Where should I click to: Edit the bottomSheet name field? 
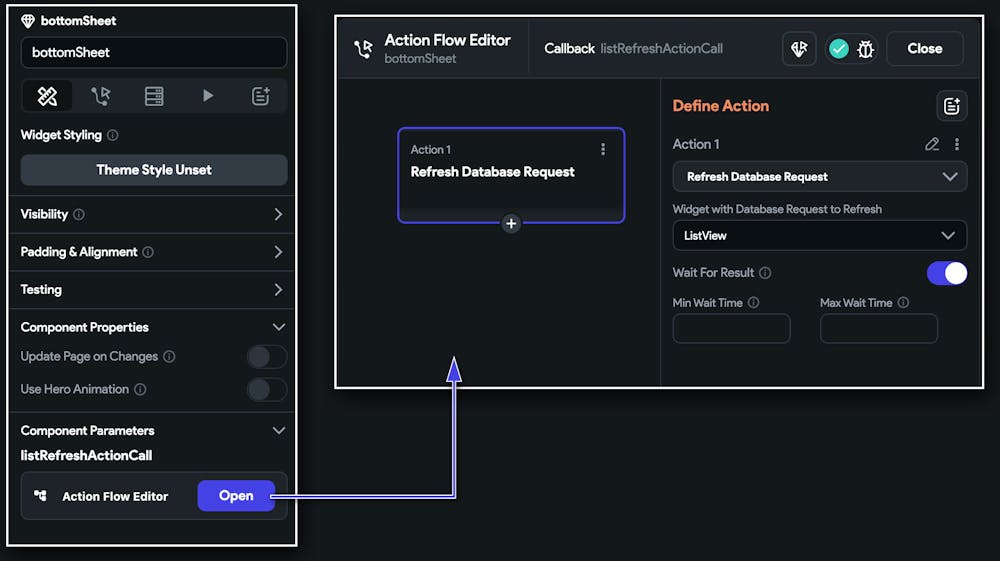pyautogui.click(x=154, y=52)
